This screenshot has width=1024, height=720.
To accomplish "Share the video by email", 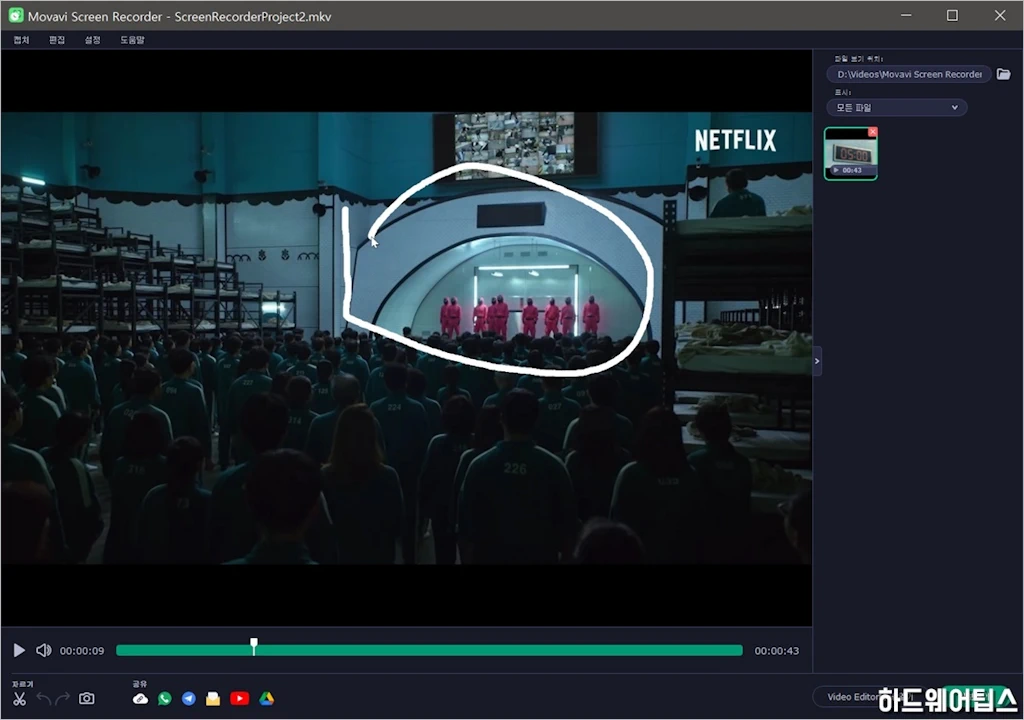I will point(213,698).
